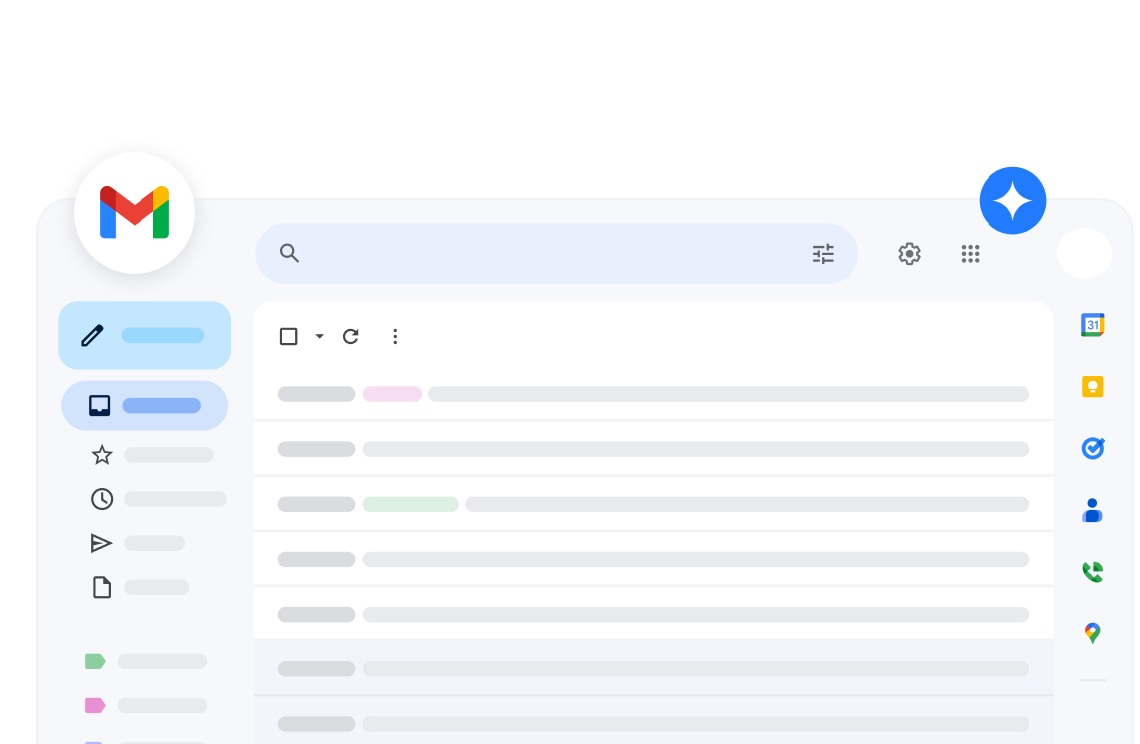The height and width of the screenshot is (744, 1140).
Task: Open the green phone icon in the side panel
Action: (1092, 572)
